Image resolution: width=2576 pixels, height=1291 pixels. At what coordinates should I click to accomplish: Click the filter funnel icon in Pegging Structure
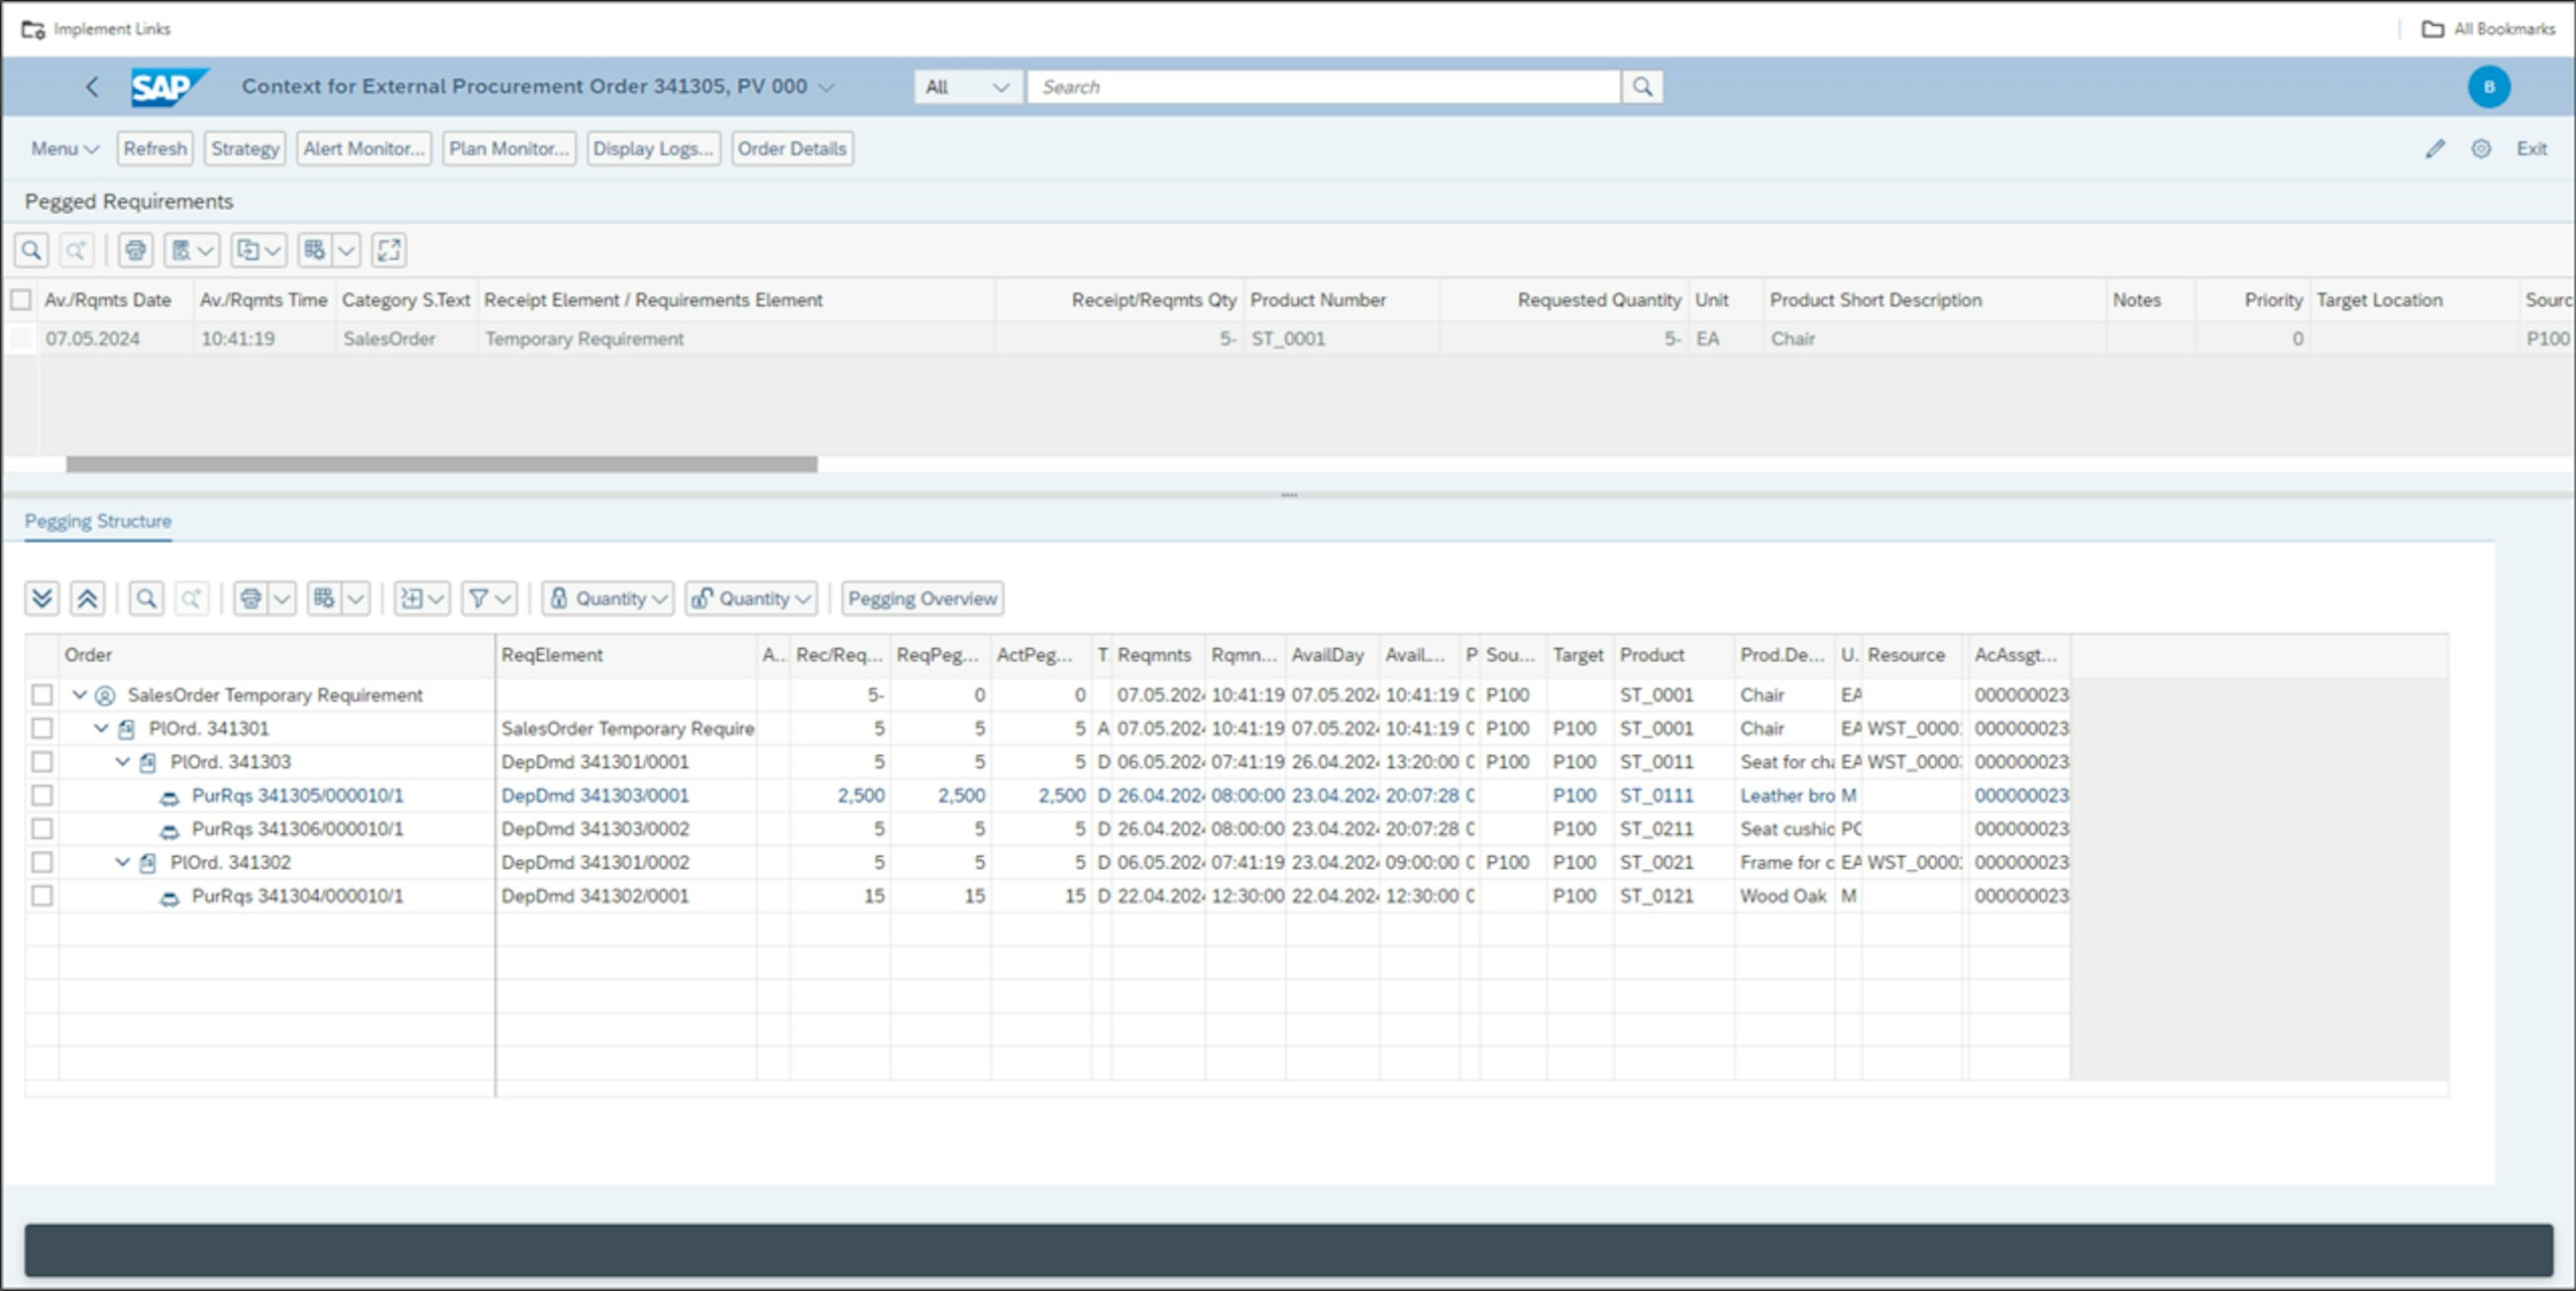coord(479,599)
